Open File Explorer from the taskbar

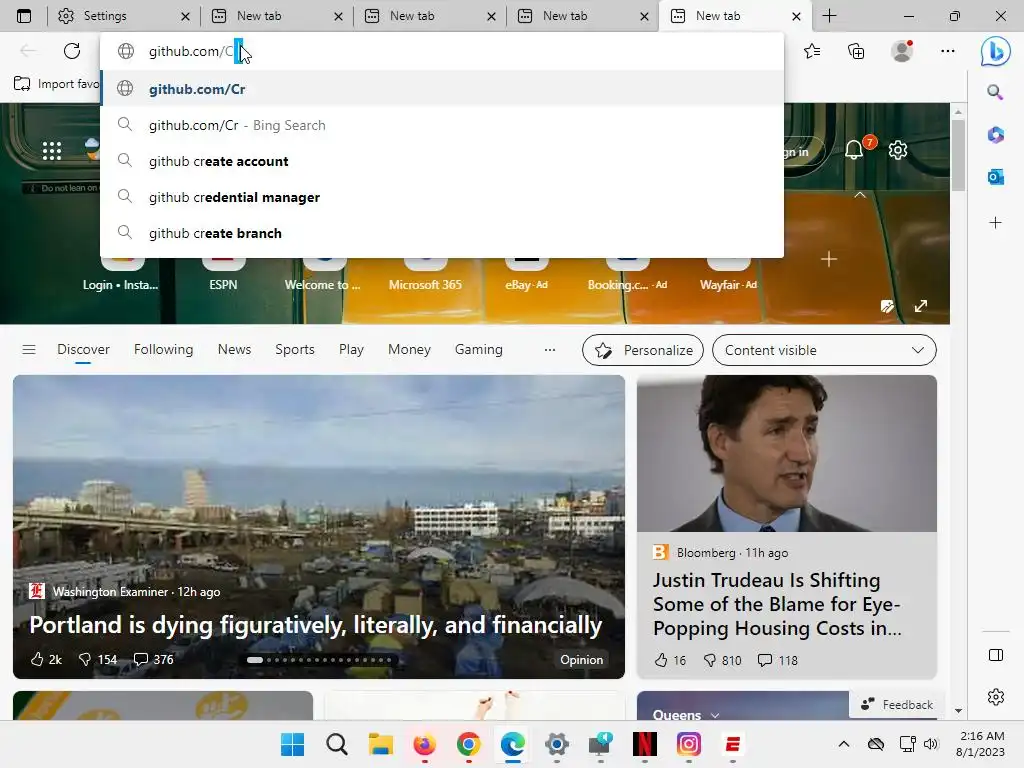click(380, 744)
